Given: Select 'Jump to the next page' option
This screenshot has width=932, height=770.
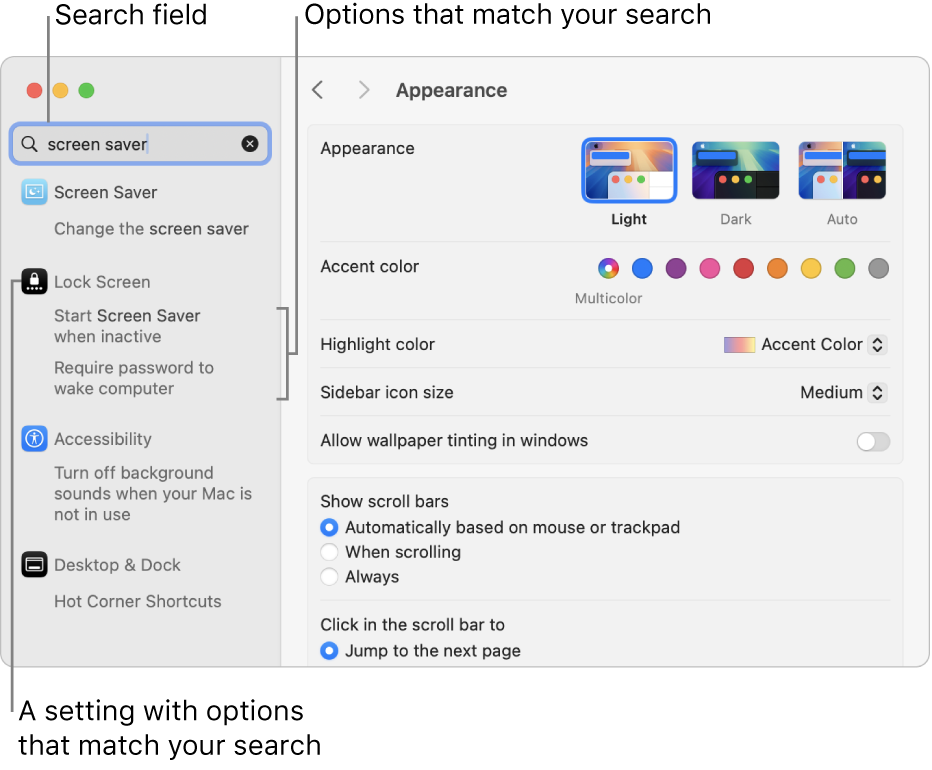Looking at the screenshot, I should [x=330, y=651].
